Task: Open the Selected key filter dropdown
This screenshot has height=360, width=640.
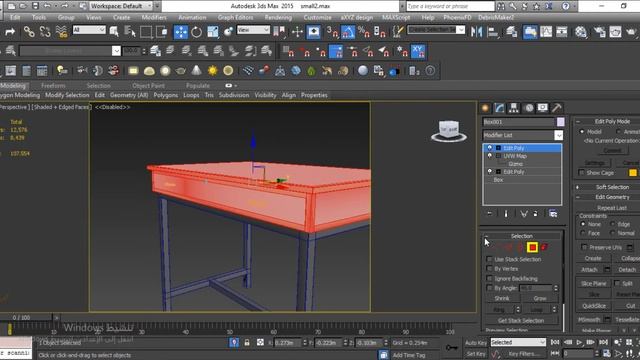Action: point(518,342)
